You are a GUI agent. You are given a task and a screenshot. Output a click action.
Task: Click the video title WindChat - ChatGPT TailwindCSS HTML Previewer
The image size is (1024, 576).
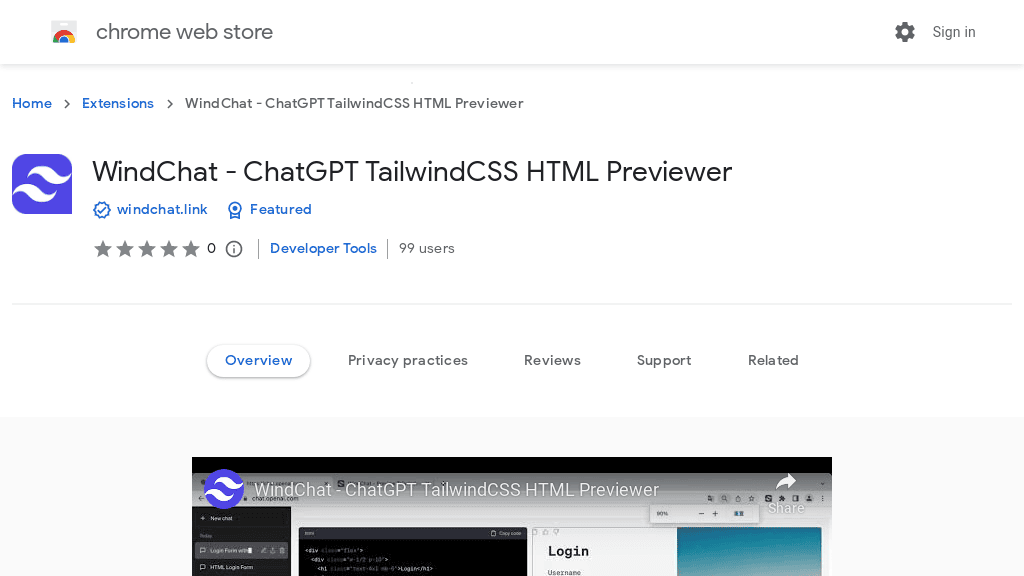[x=456, y=490]
